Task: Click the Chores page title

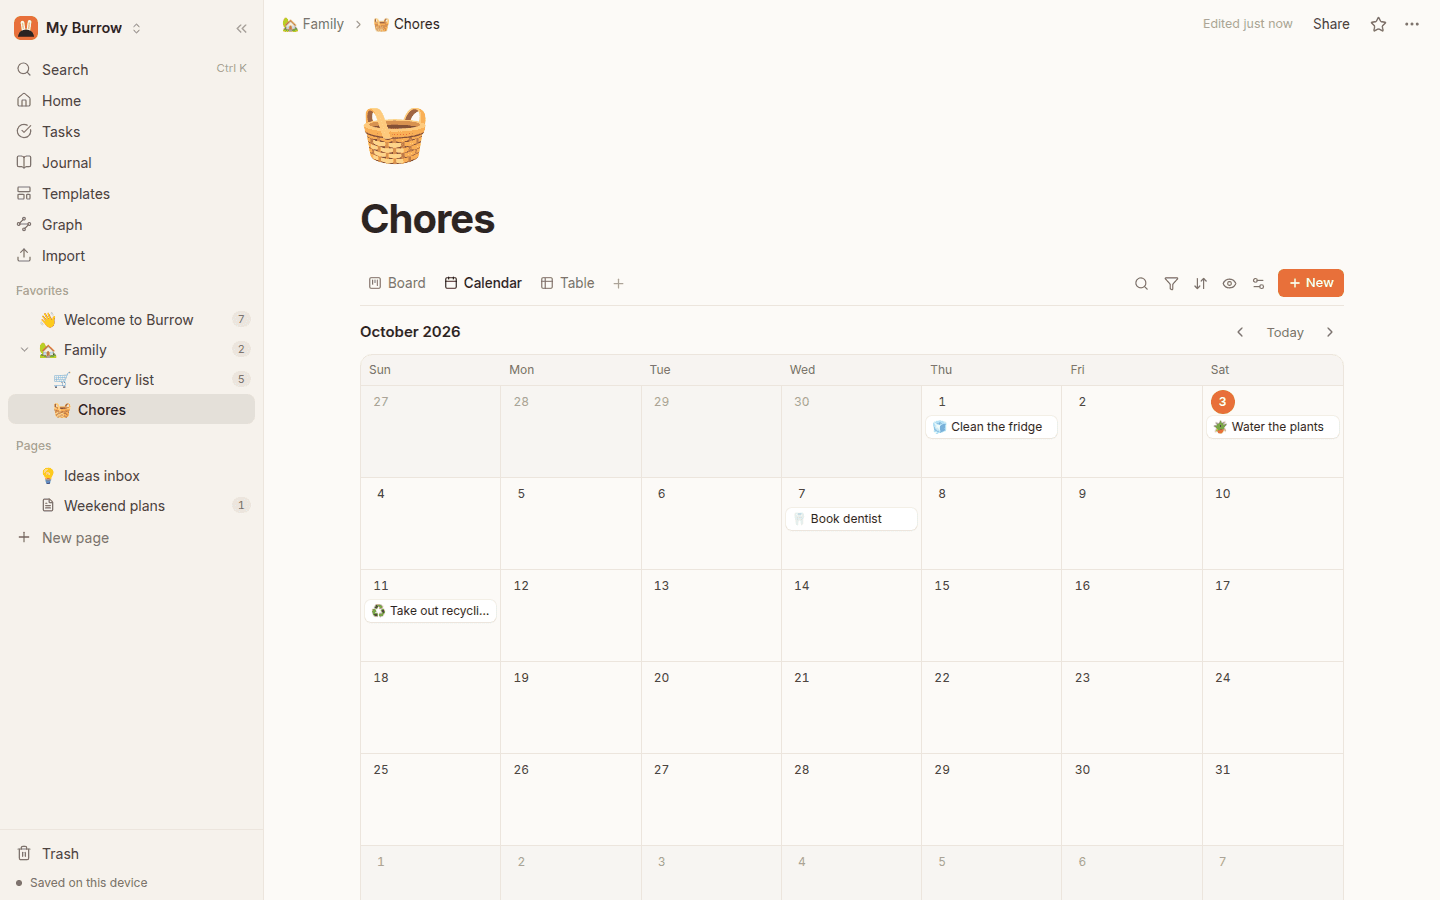Action: 427,219
